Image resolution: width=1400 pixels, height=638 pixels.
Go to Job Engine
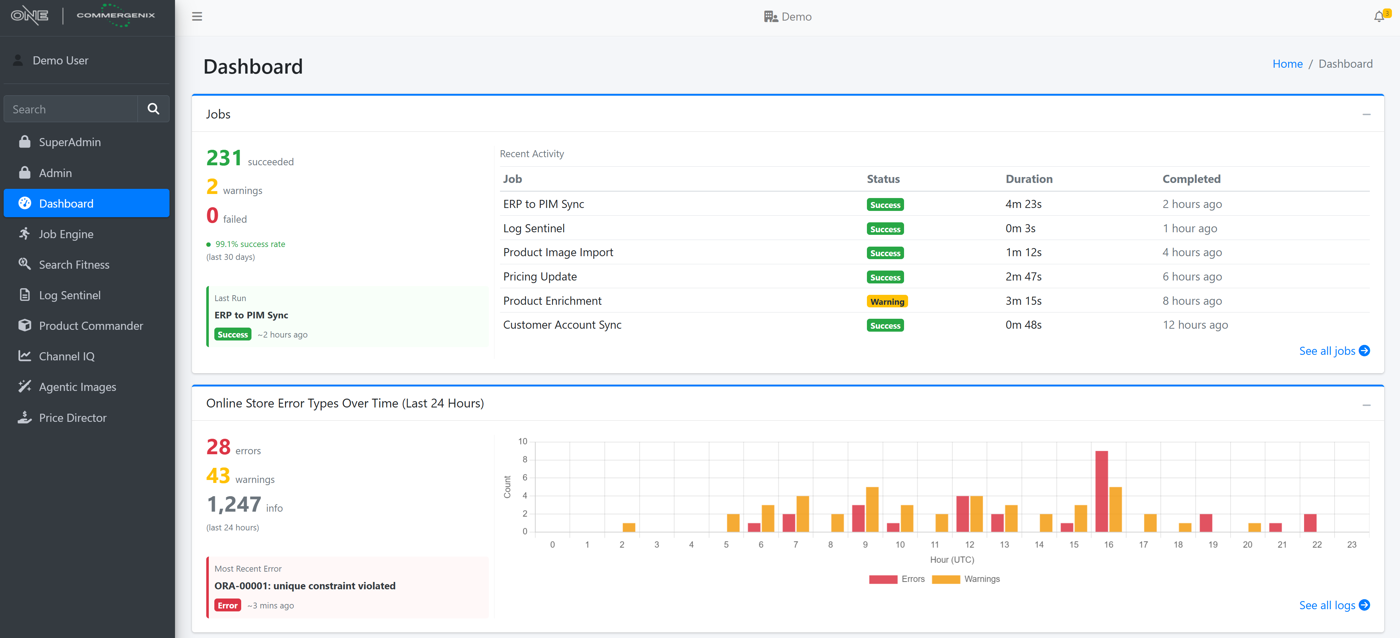87,234
